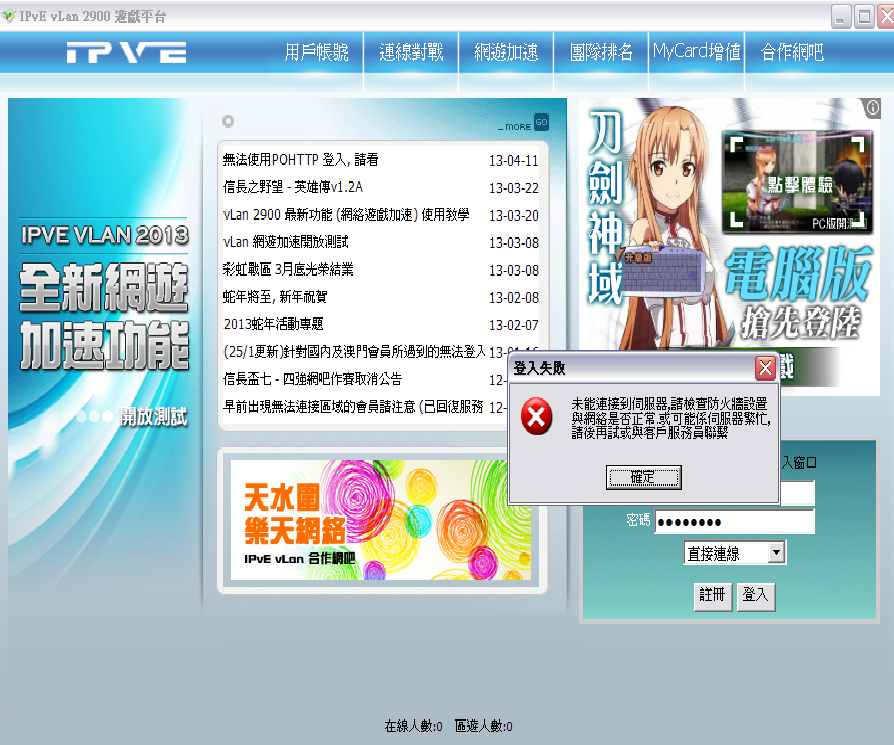Click the username field behind the dialog

(797, 493)
